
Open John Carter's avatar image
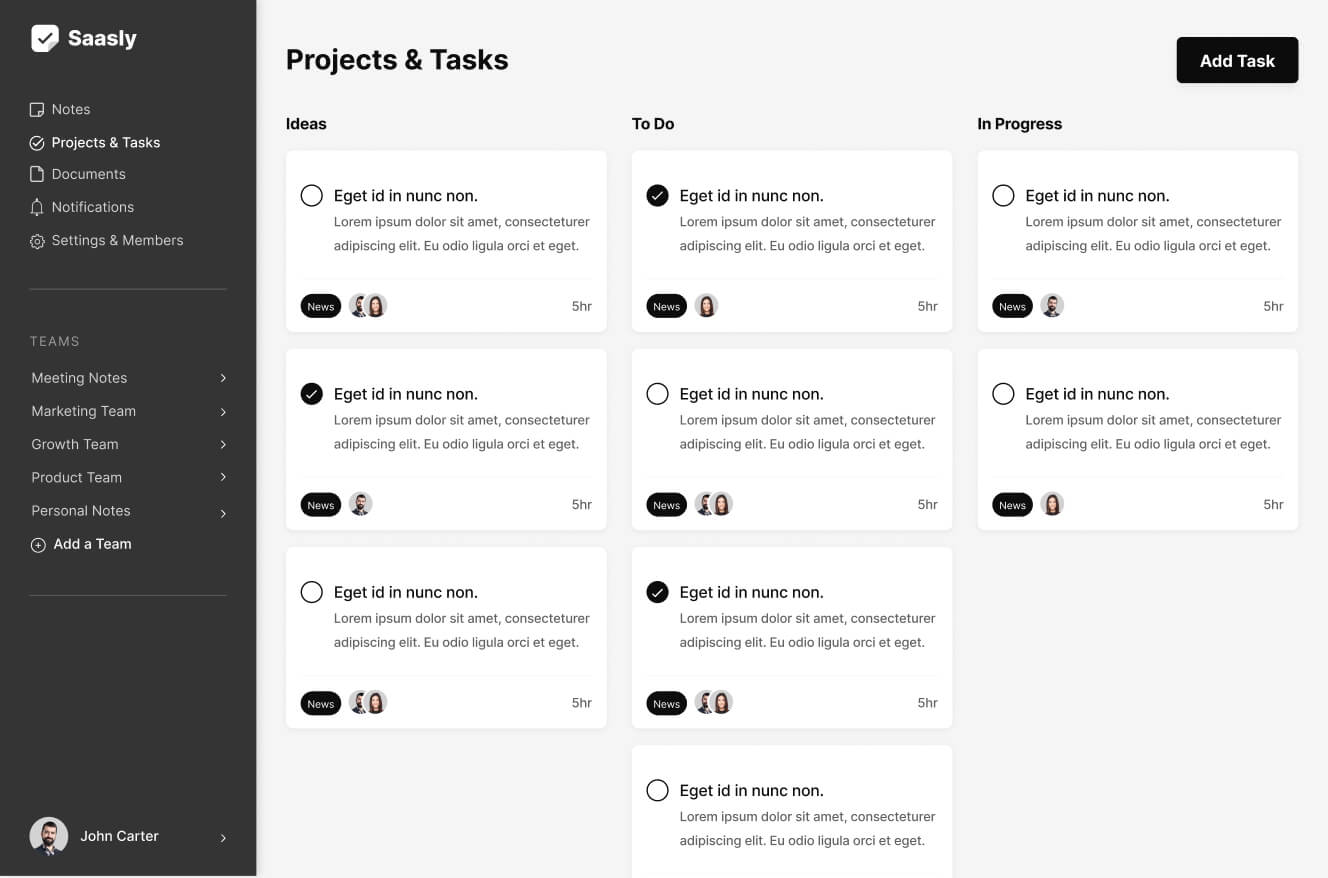[48, 835]
